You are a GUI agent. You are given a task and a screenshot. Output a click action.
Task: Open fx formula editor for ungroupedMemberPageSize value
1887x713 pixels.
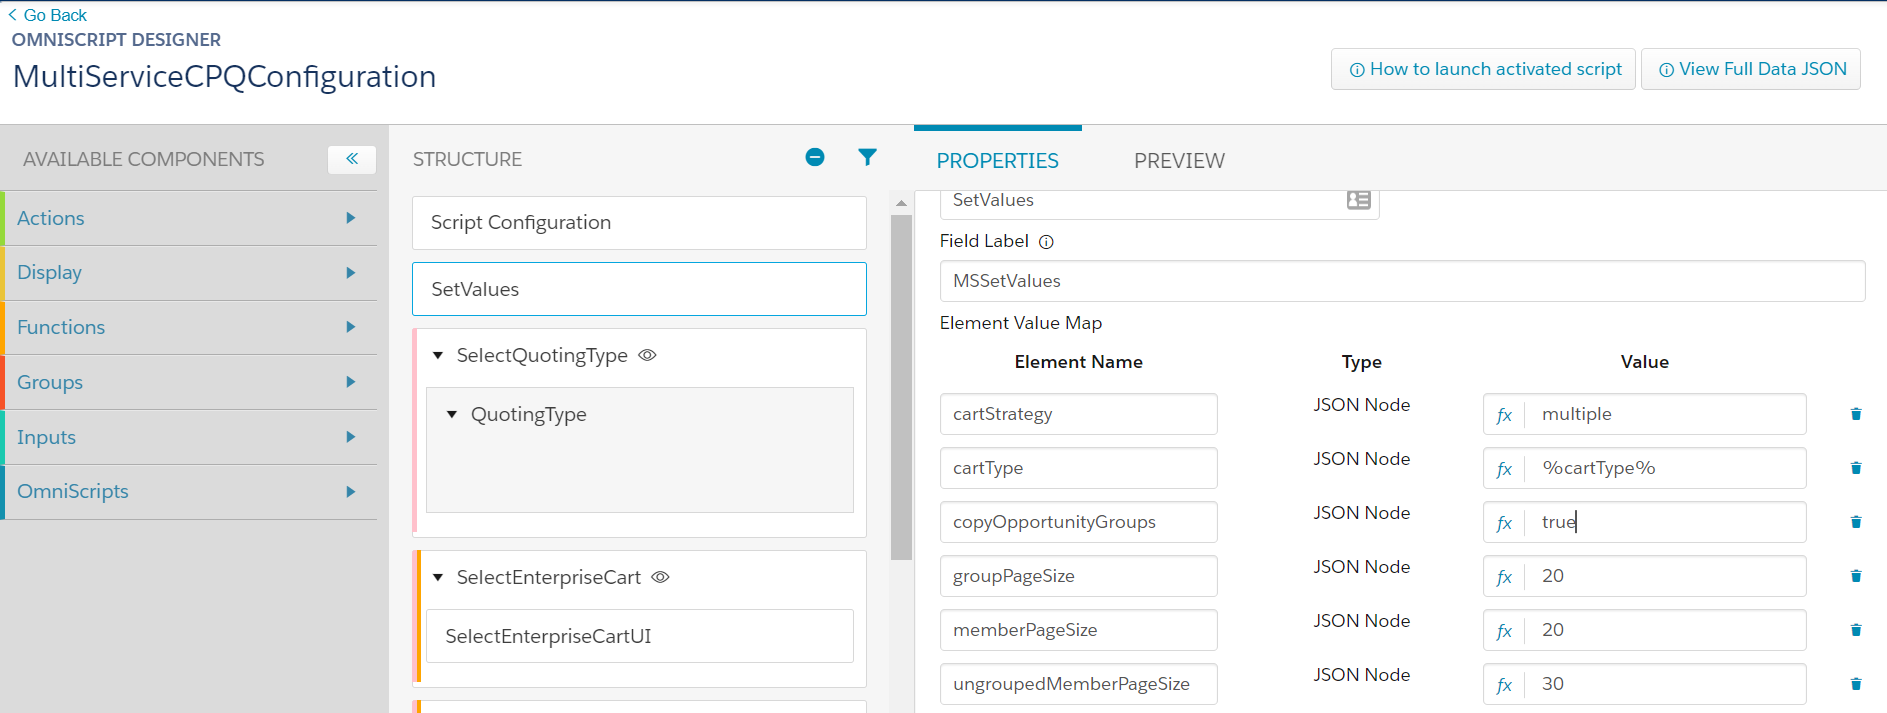tap(1504, 685)
